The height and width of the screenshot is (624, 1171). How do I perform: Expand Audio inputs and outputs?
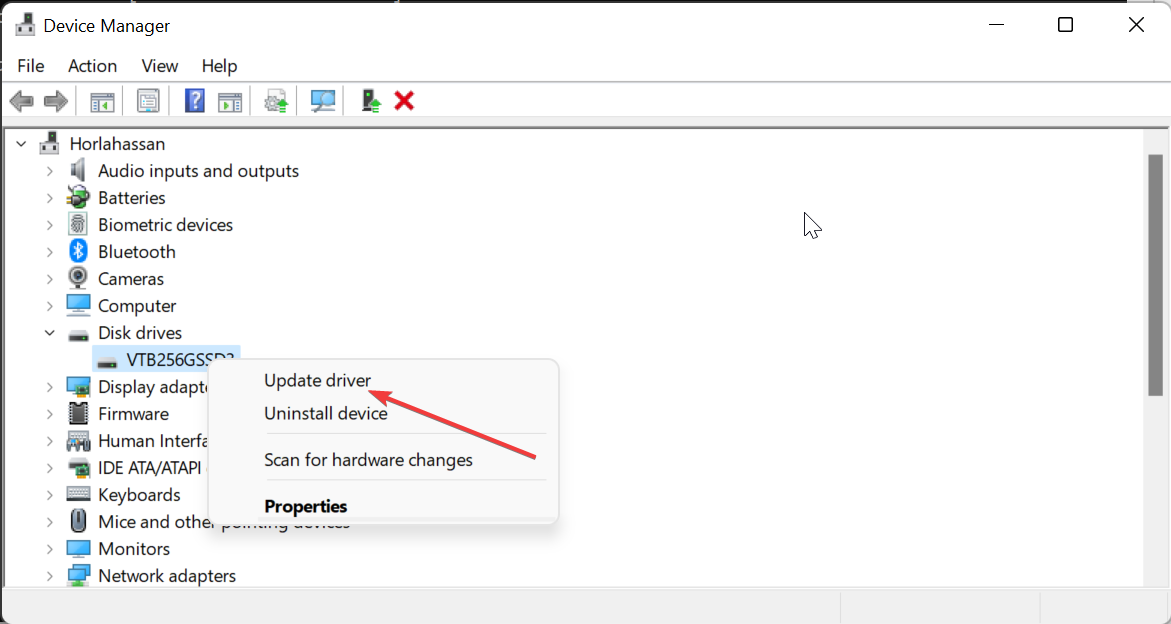coord(50,171)
